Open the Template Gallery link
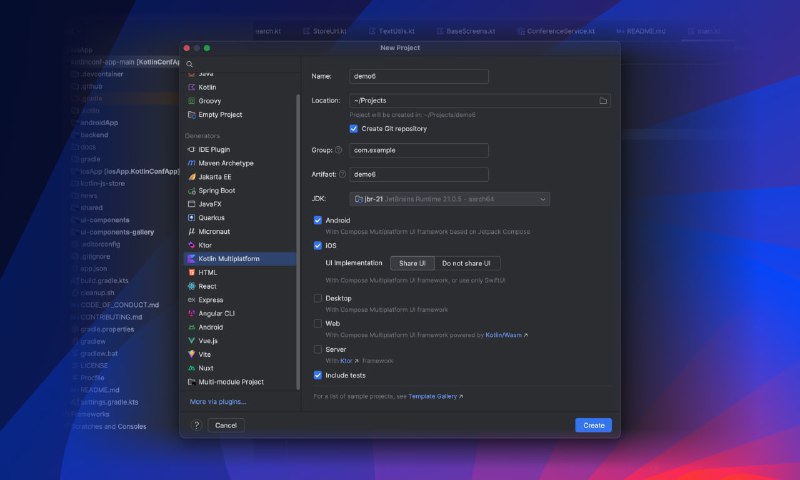The image size is (800, 480). (435, 396)
